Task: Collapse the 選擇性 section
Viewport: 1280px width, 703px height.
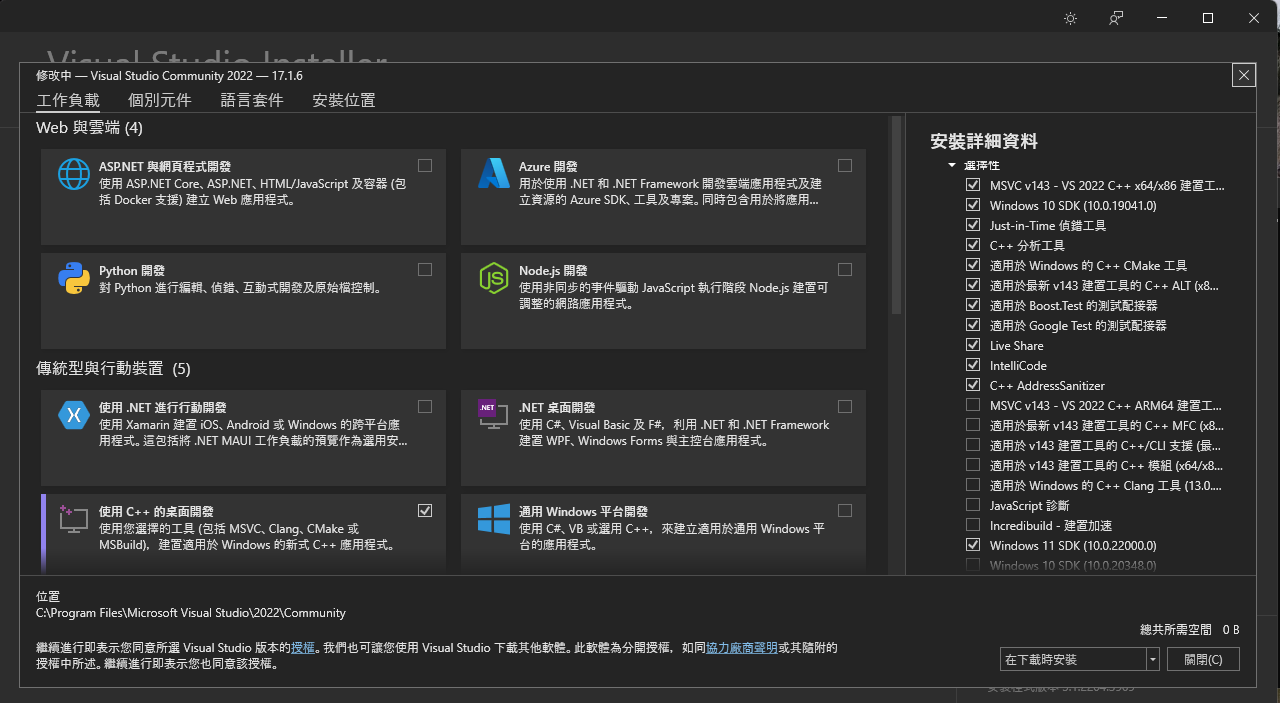Action: 952,165
